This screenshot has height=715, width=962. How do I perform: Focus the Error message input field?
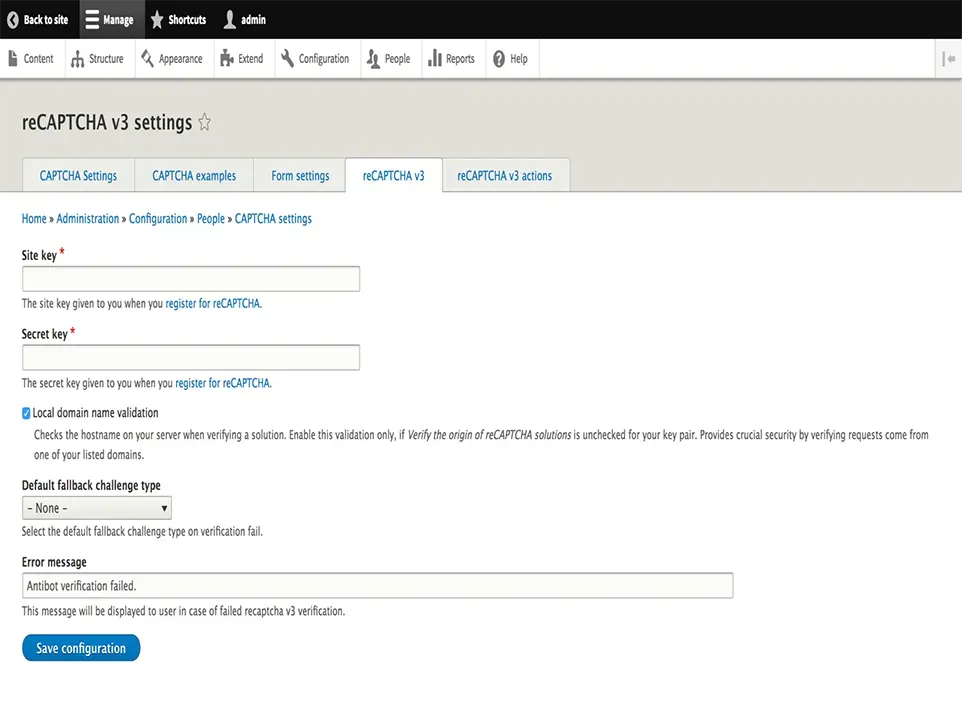(377, 586)
